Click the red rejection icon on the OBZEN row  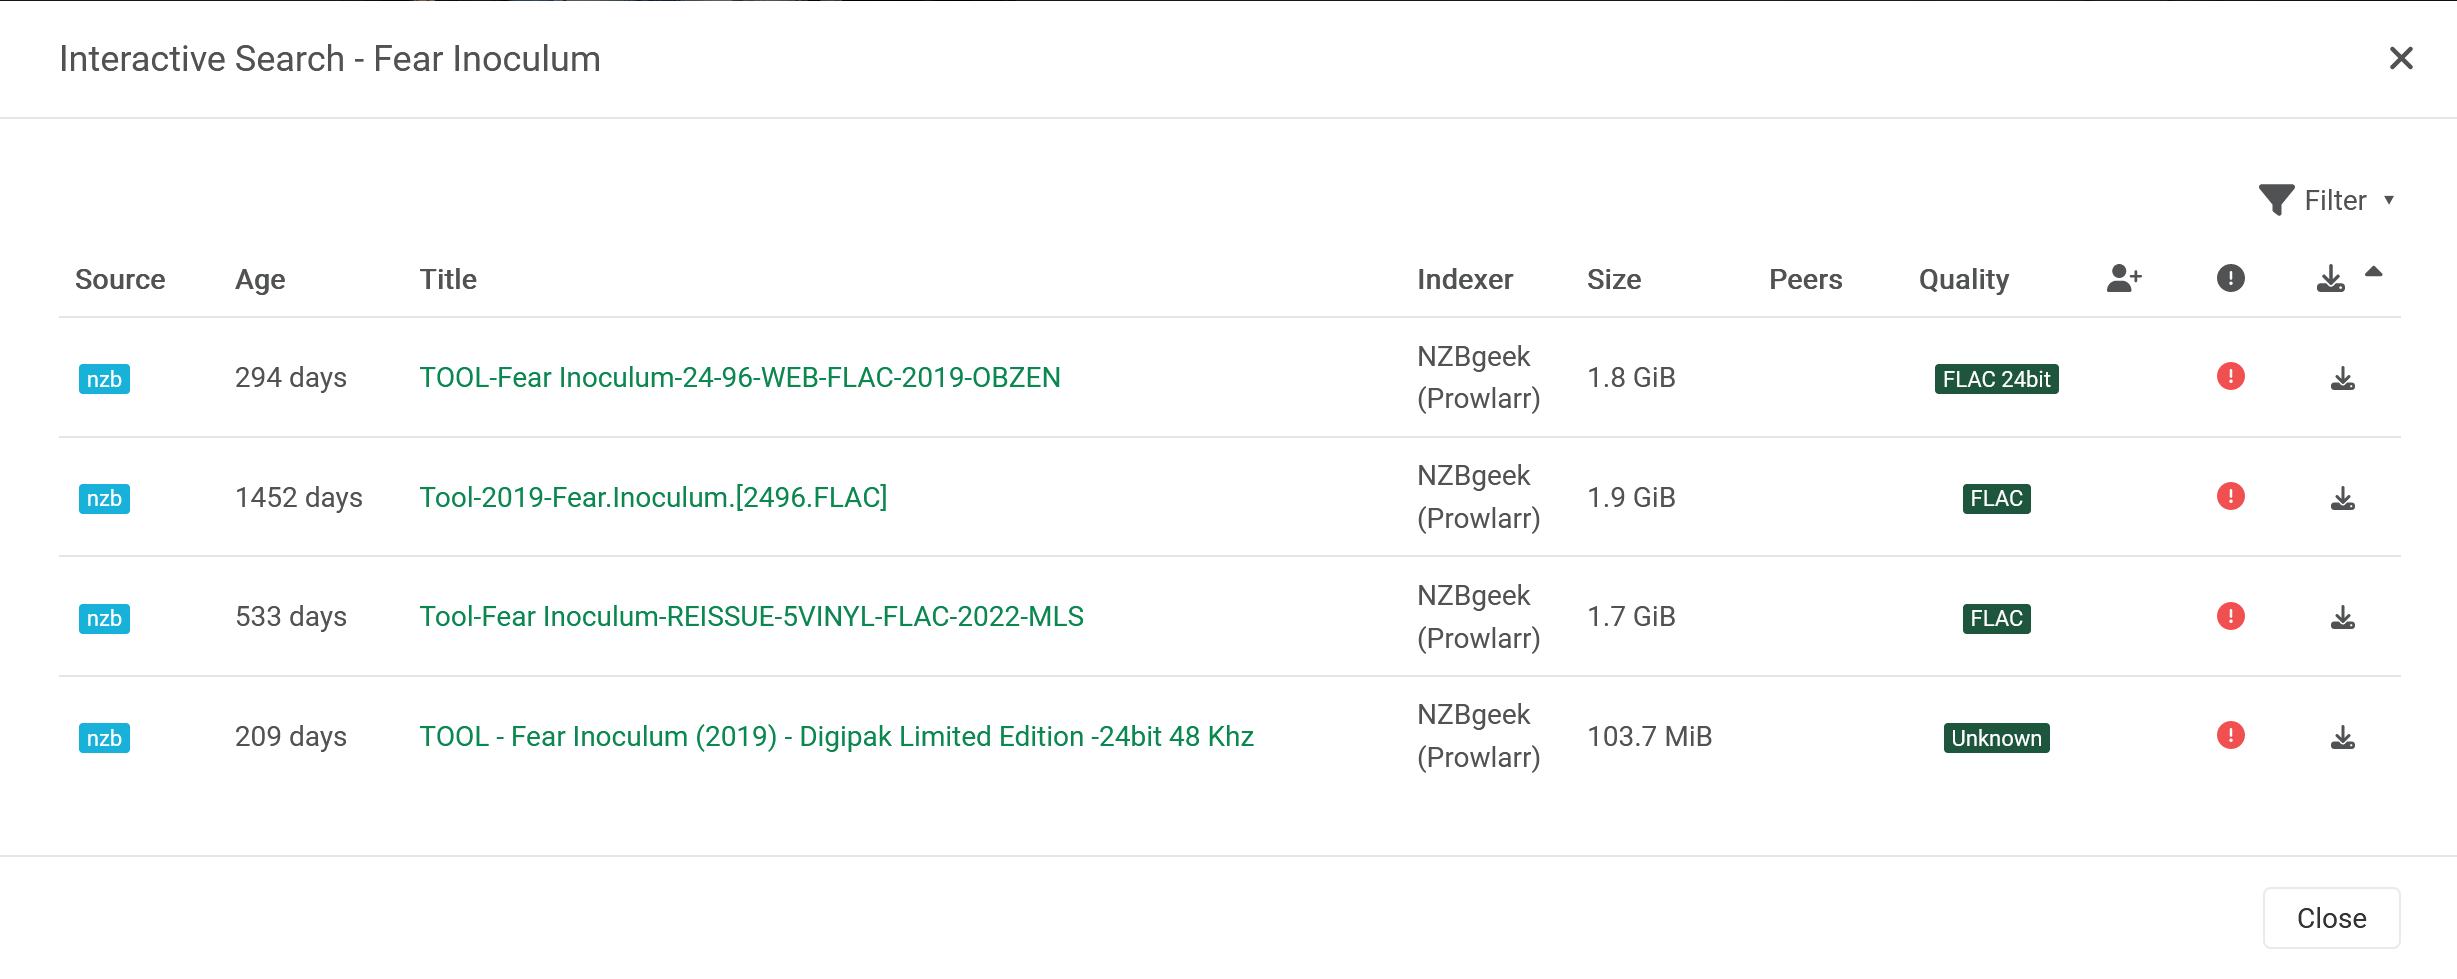click(x=2230, y=377)
